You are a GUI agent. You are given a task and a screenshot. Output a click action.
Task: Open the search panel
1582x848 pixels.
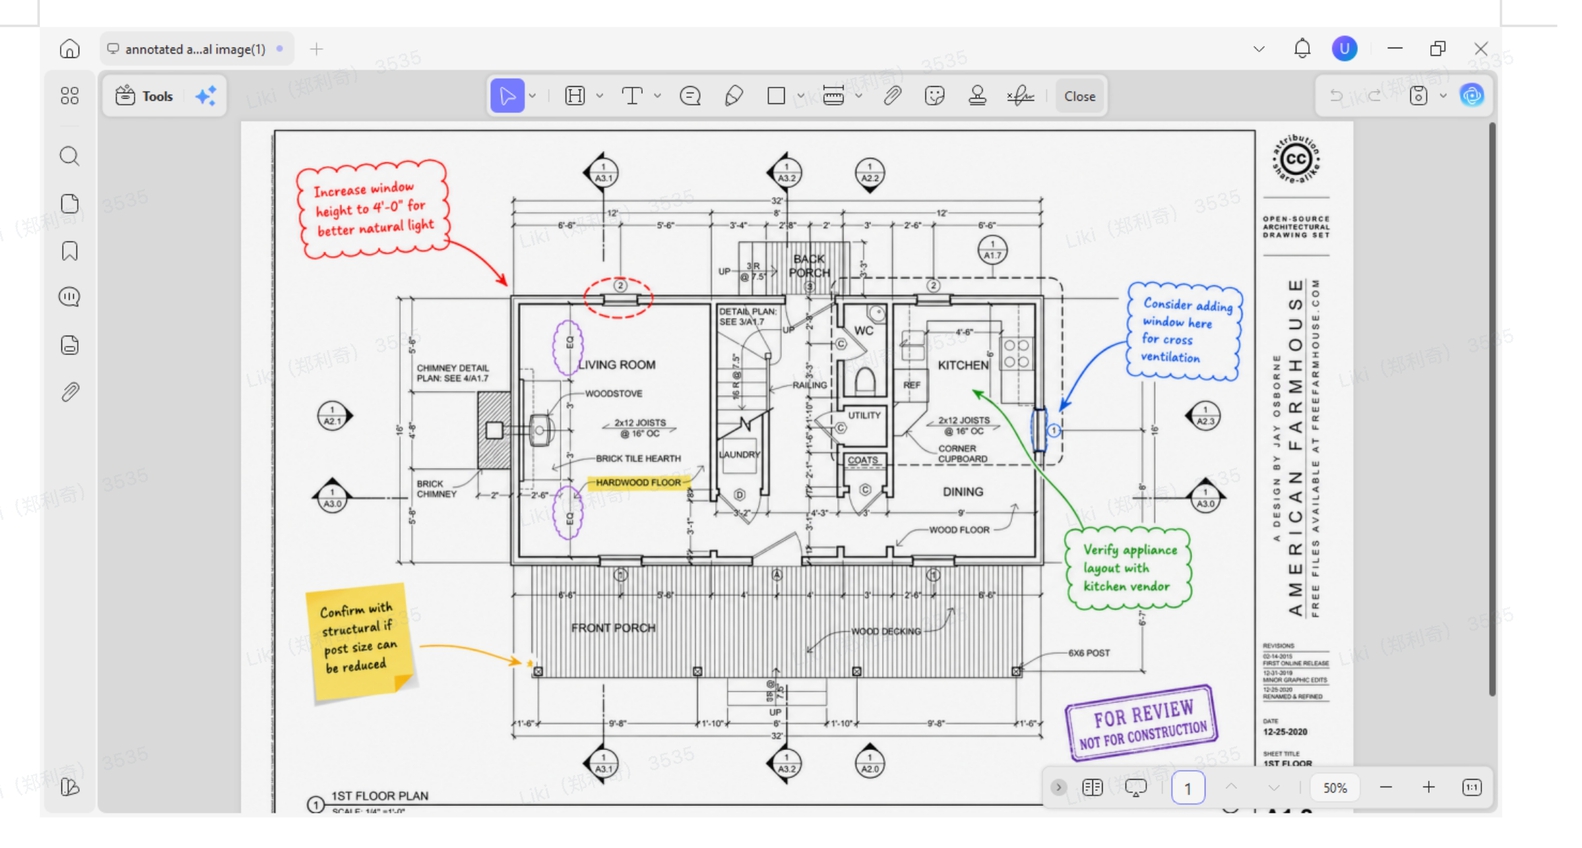[x=69, y=156]
